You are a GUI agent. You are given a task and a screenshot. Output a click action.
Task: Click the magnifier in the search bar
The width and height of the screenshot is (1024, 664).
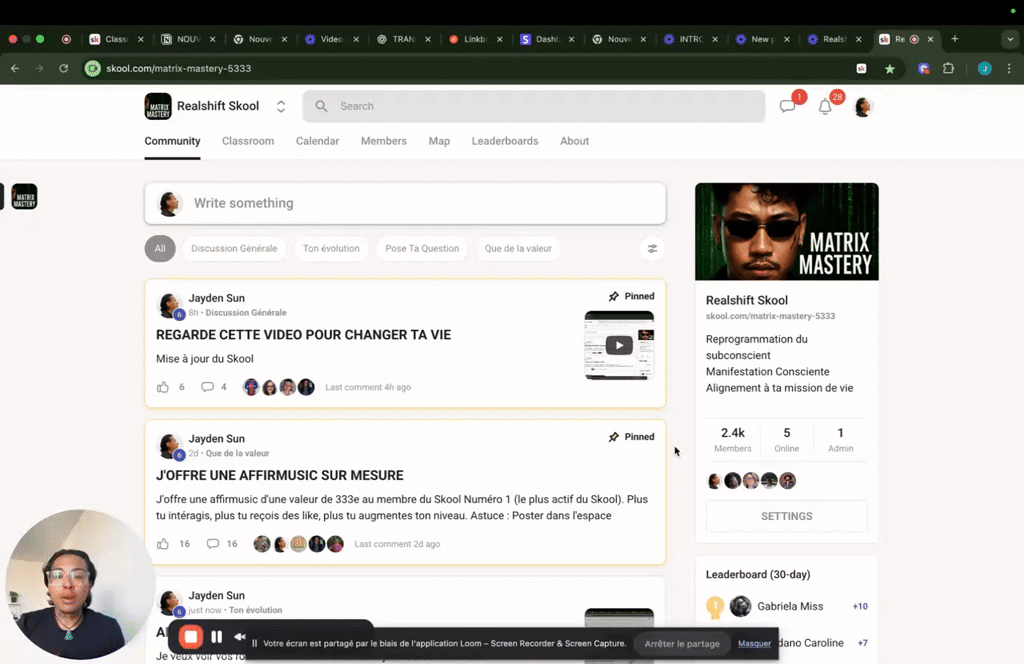click(x=321, y=105)
